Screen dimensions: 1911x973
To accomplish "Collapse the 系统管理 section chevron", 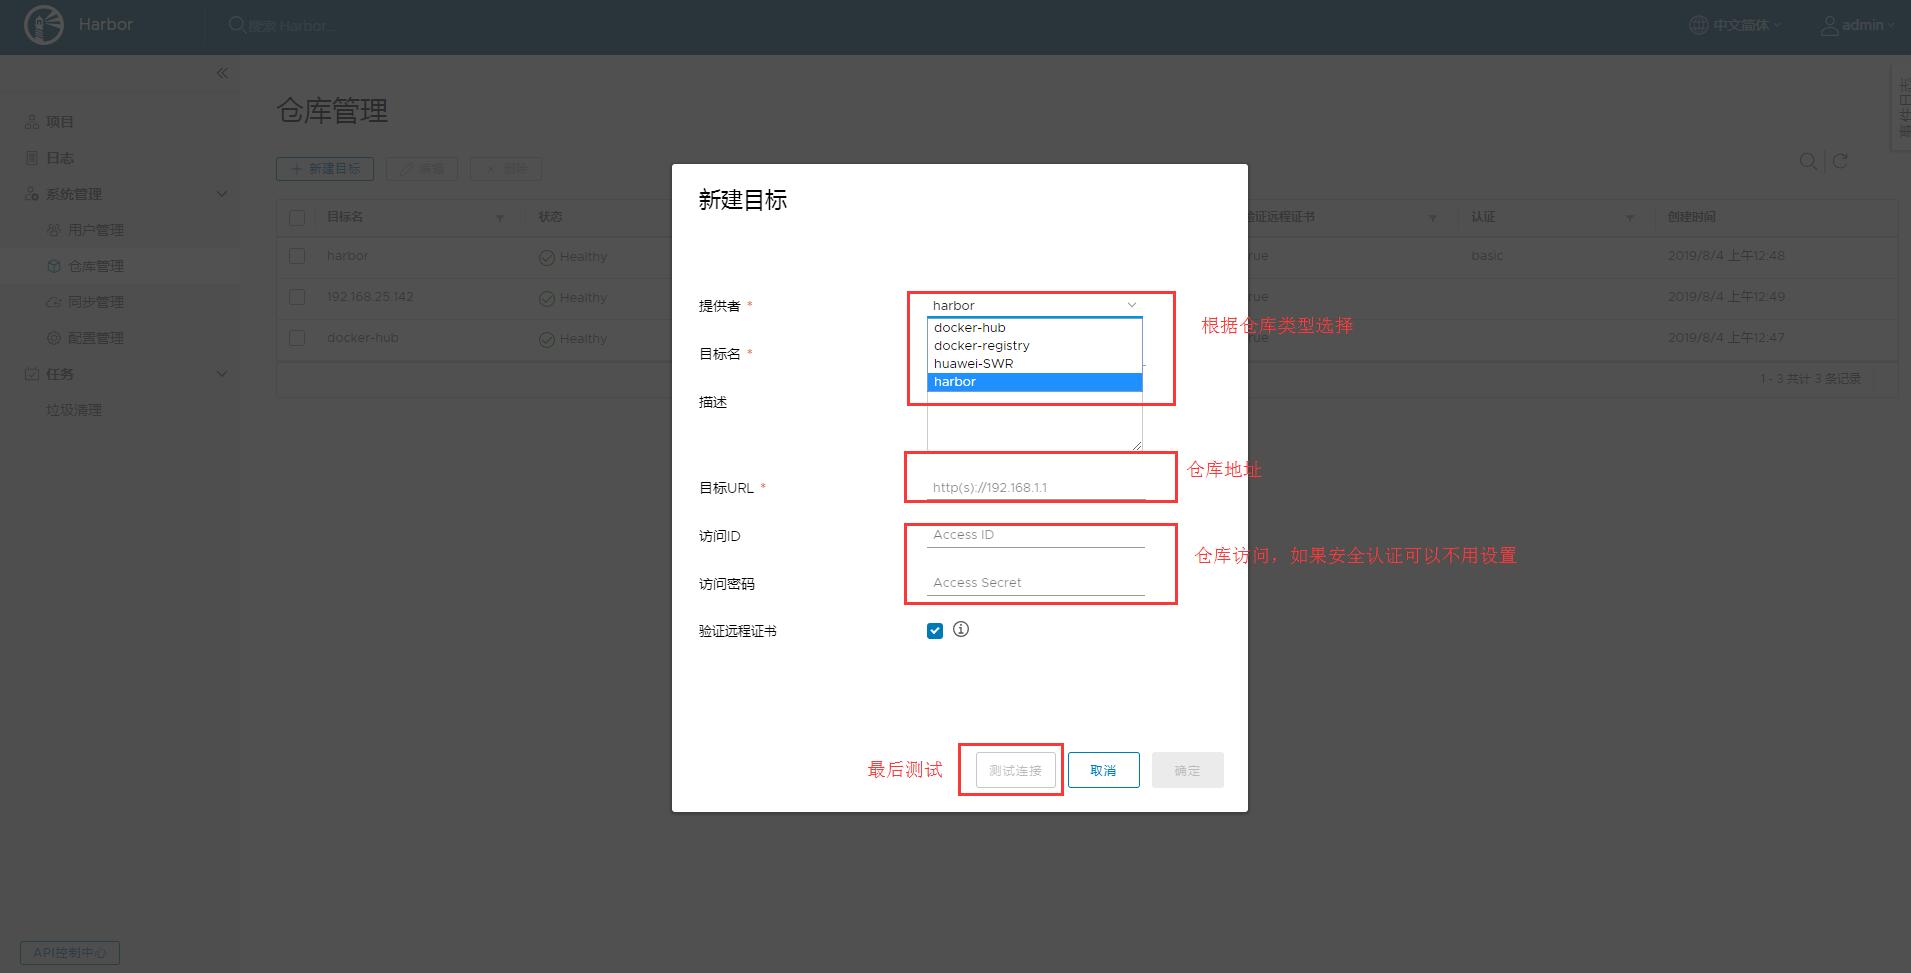I will point(222,194).
